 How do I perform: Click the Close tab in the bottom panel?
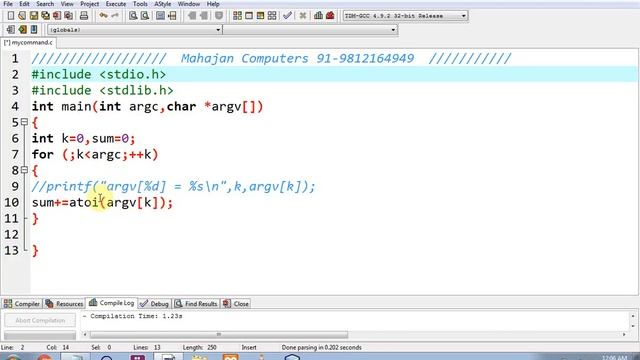pos(236,304)
